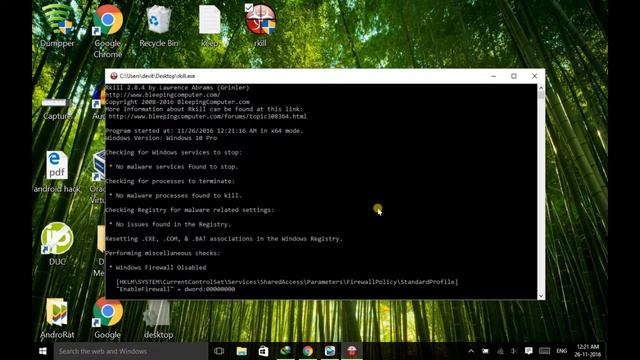Select the AndroRat desktop icon
640x360 pixels.
click(57, 318)
